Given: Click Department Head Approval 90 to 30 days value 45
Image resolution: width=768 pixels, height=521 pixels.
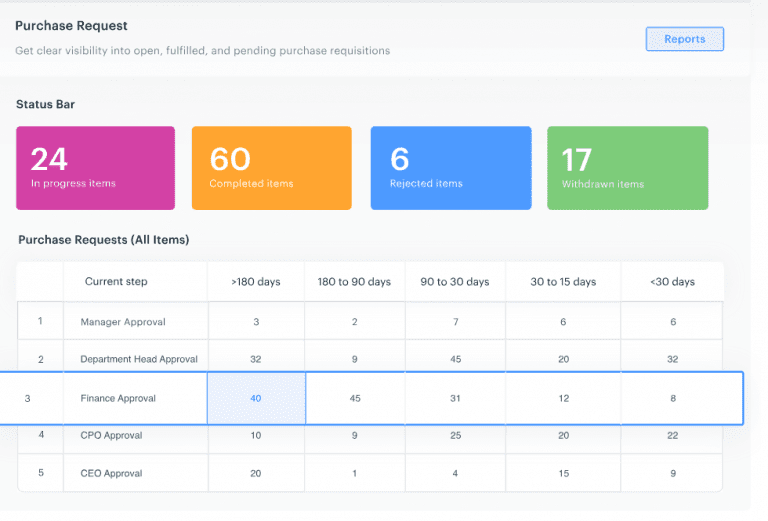Looking at the screenshot, I should (x=456, y=359).
